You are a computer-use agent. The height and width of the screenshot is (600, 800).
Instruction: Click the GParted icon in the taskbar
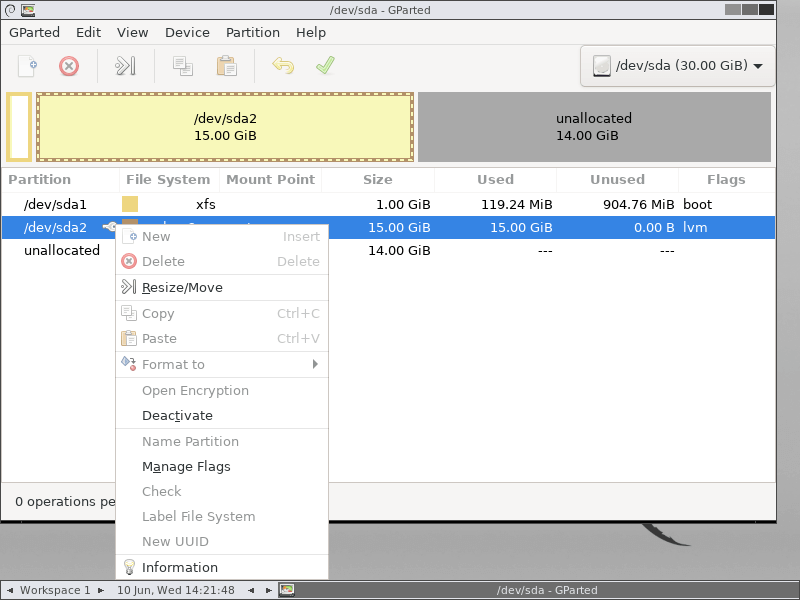pos(287,590)
